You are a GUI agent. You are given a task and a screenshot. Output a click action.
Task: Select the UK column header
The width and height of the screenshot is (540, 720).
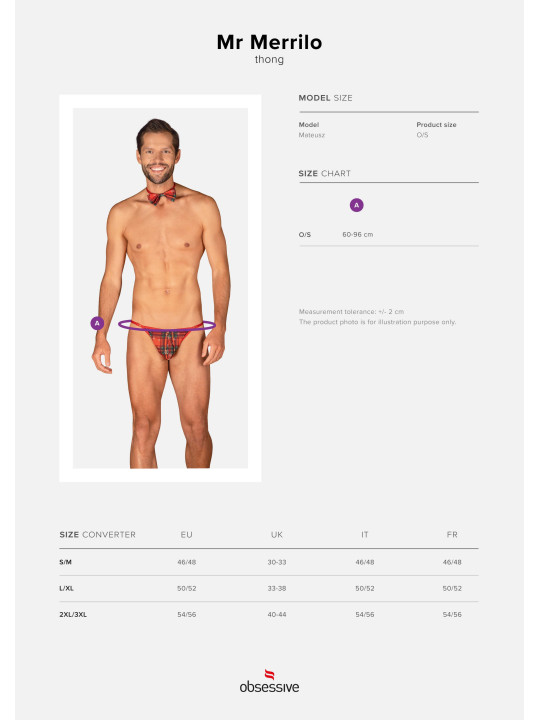coord(276,534)
